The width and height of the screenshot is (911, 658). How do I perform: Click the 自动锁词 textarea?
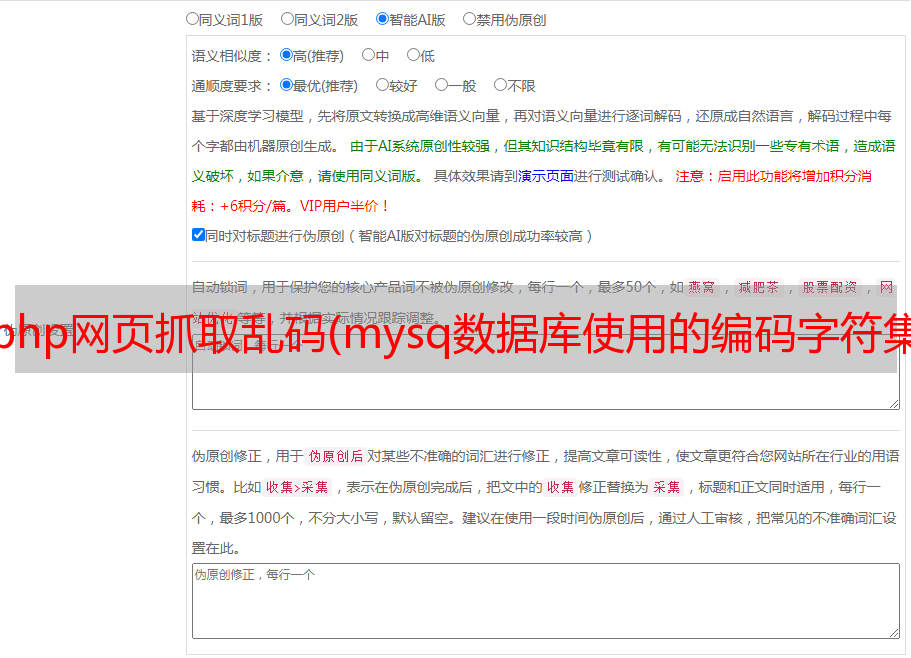click(x=546, y=372)
